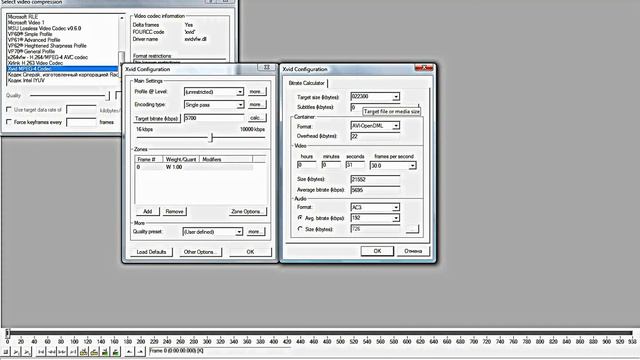640x360 pixels.
Task: Select 'VP61 Advanced Profile' codec
Action: [x=34, y=40]
